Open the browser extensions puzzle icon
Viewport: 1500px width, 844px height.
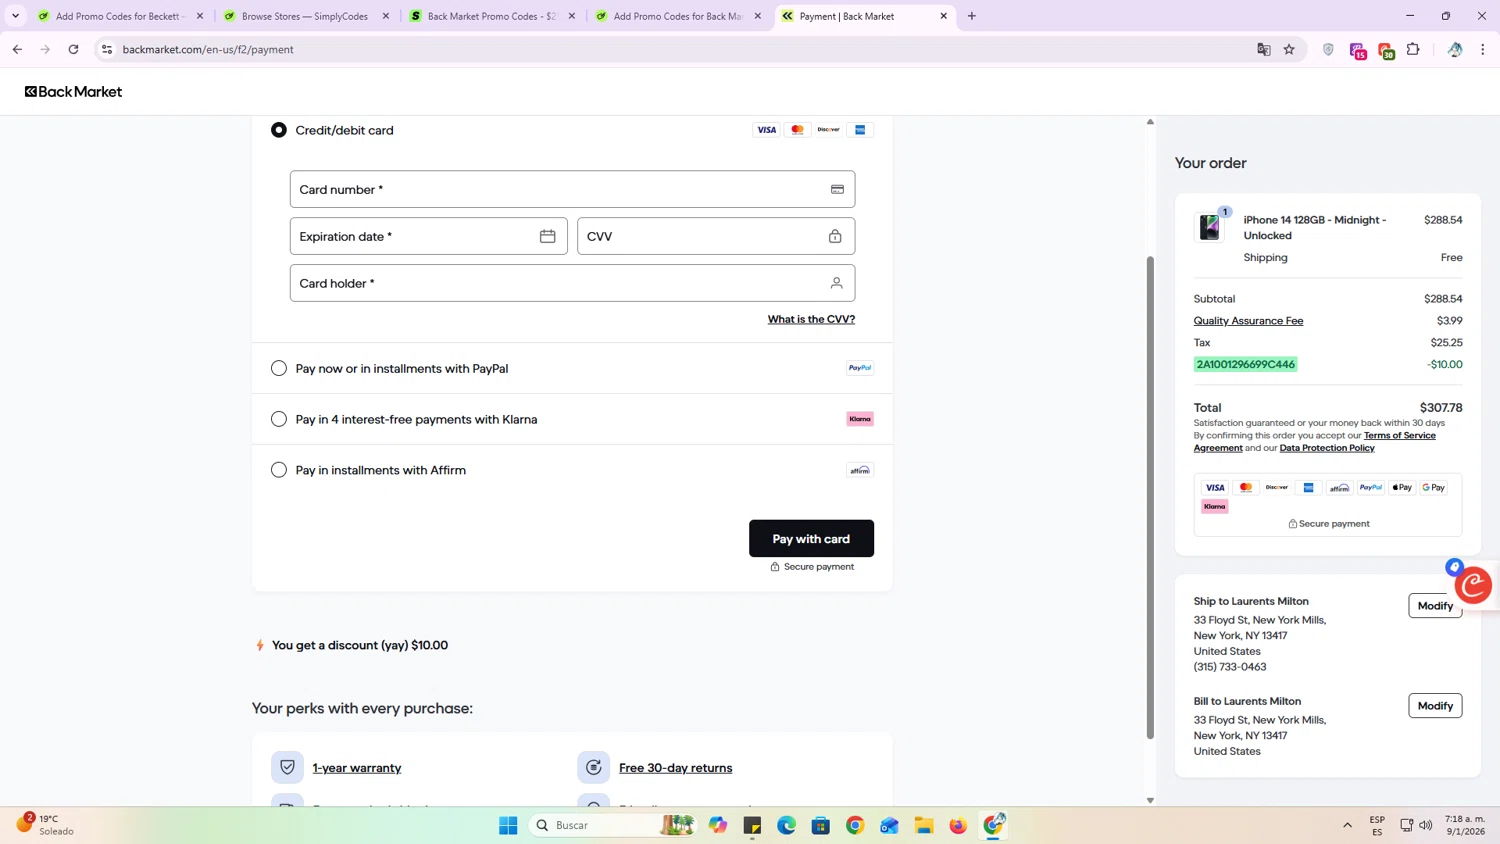[1413, 49]
